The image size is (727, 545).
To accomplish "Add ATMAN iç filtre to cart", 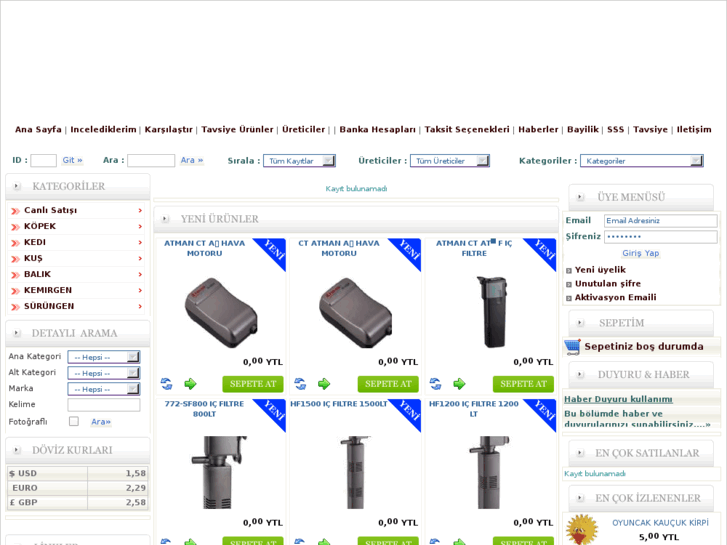I will click(523, 384).
